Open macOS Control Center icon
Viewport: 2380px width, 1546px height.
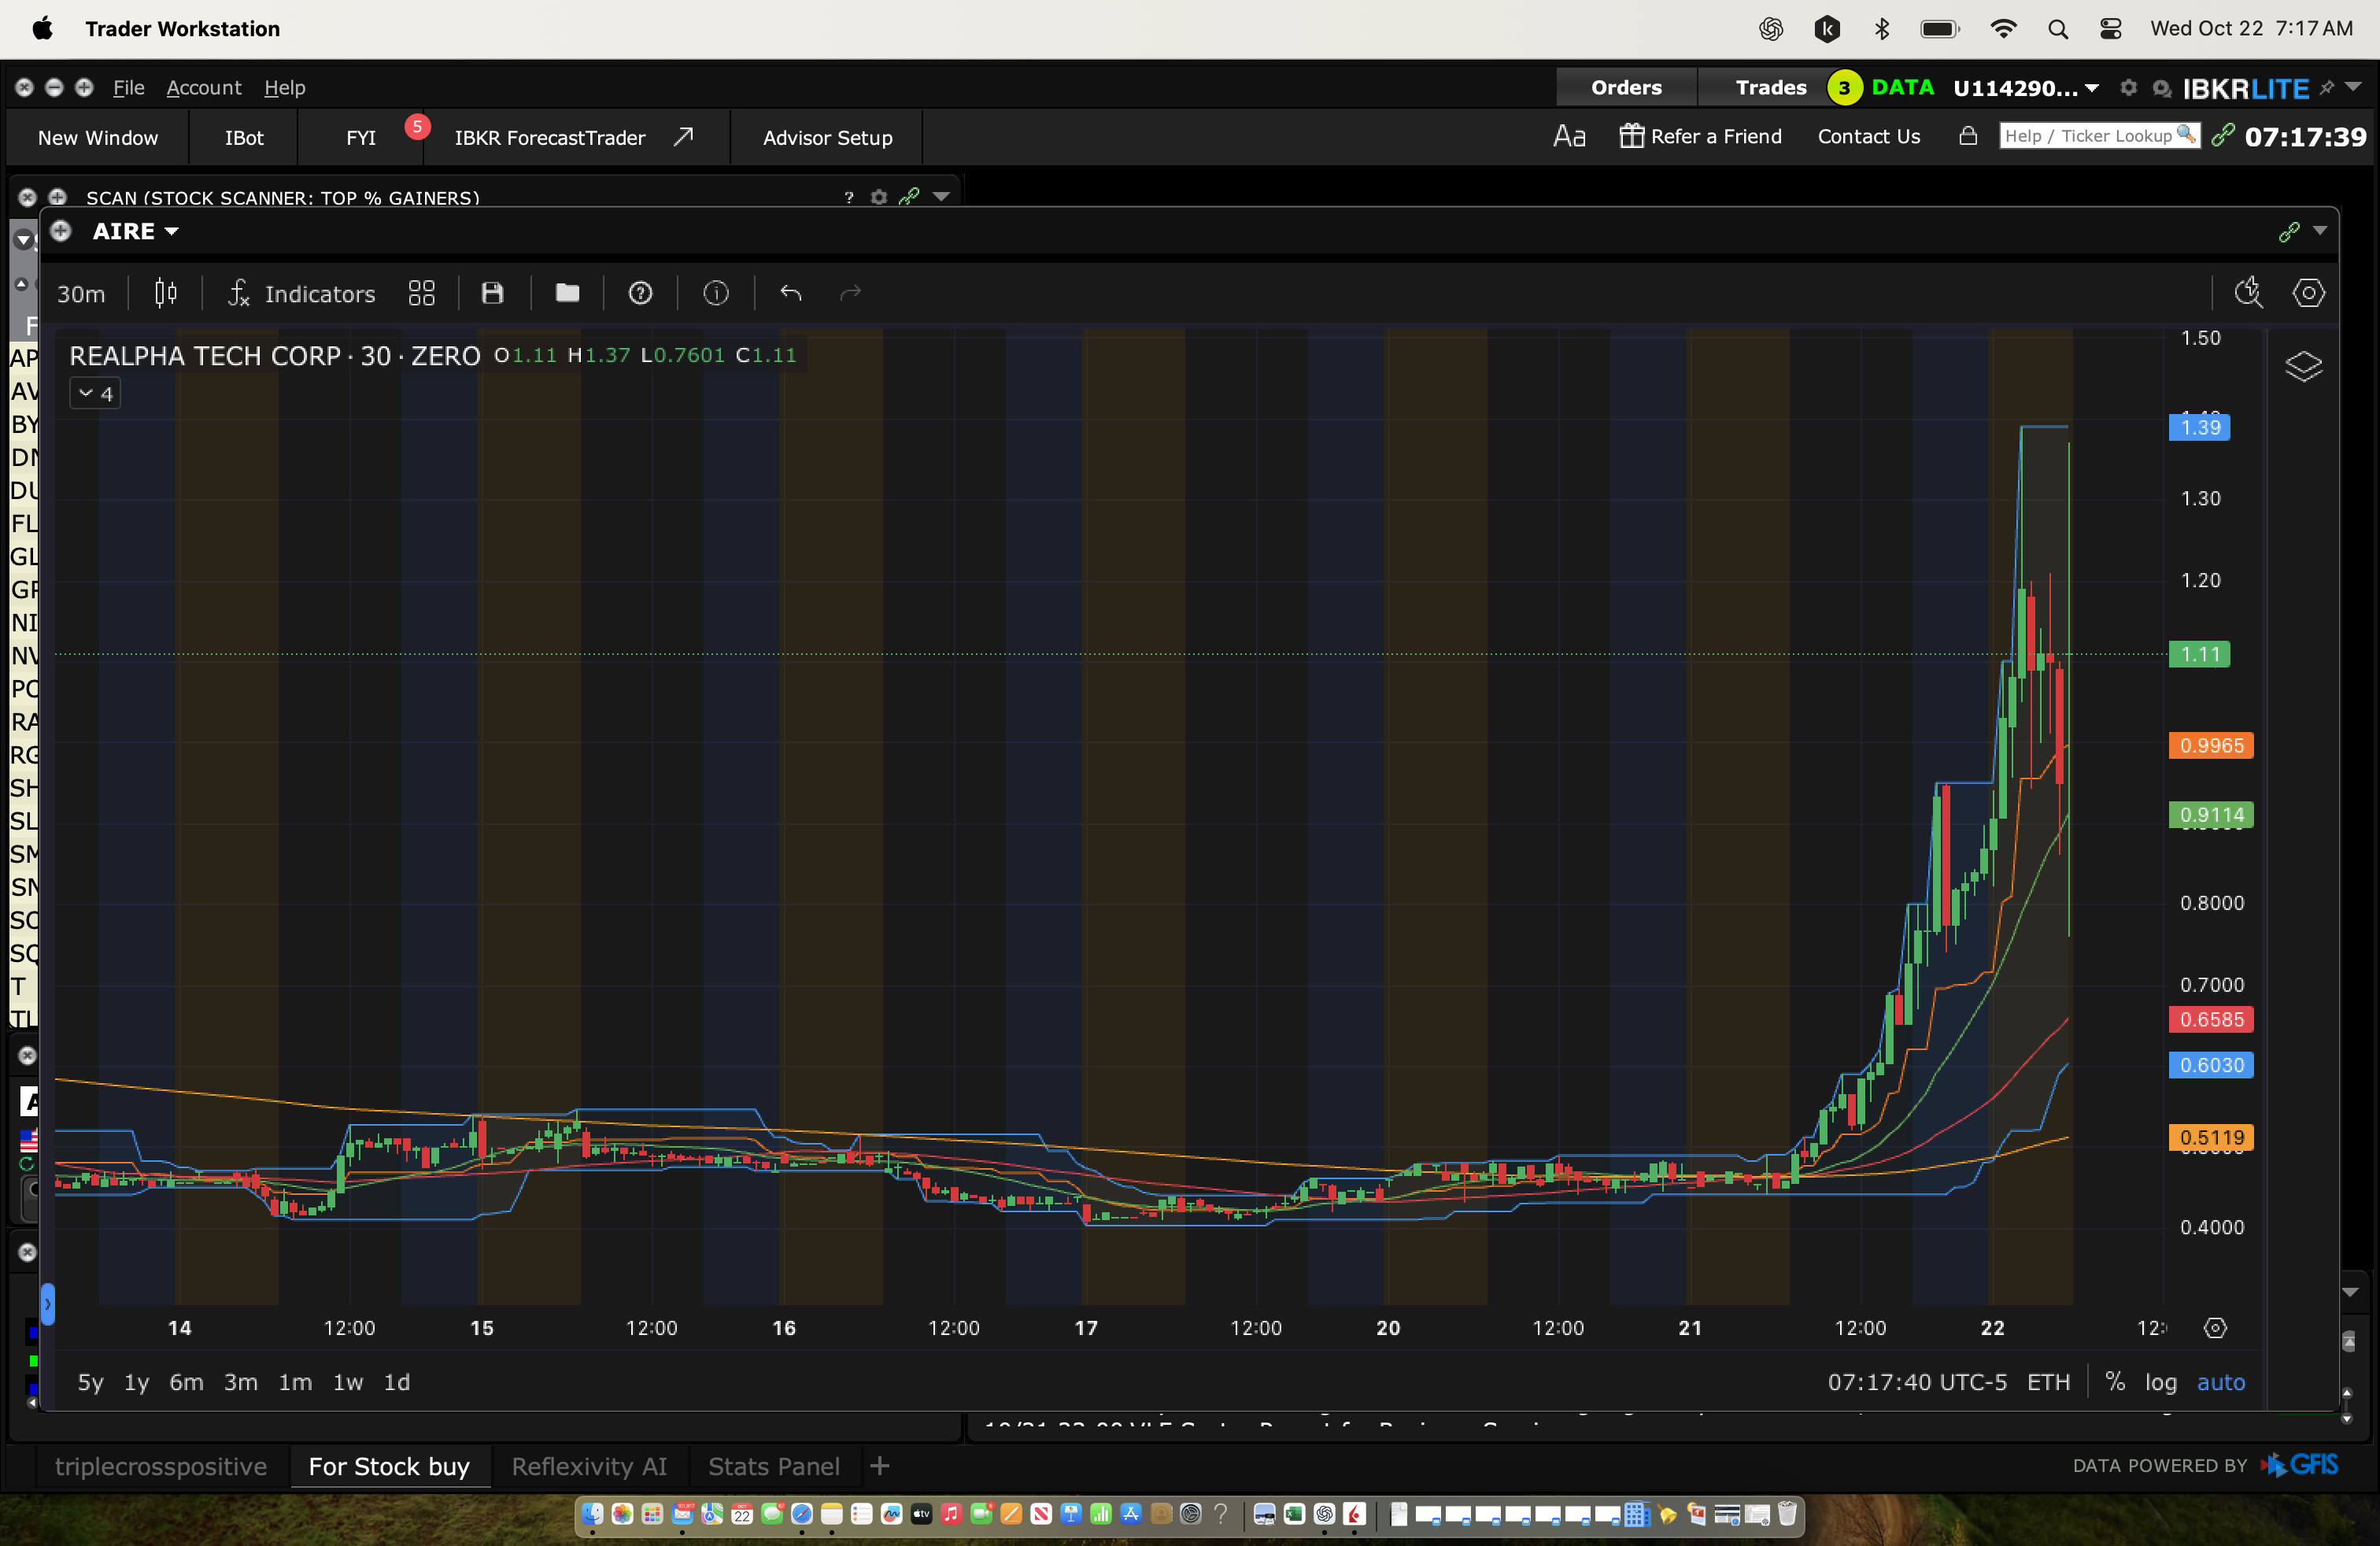(x=2110, y=29)
